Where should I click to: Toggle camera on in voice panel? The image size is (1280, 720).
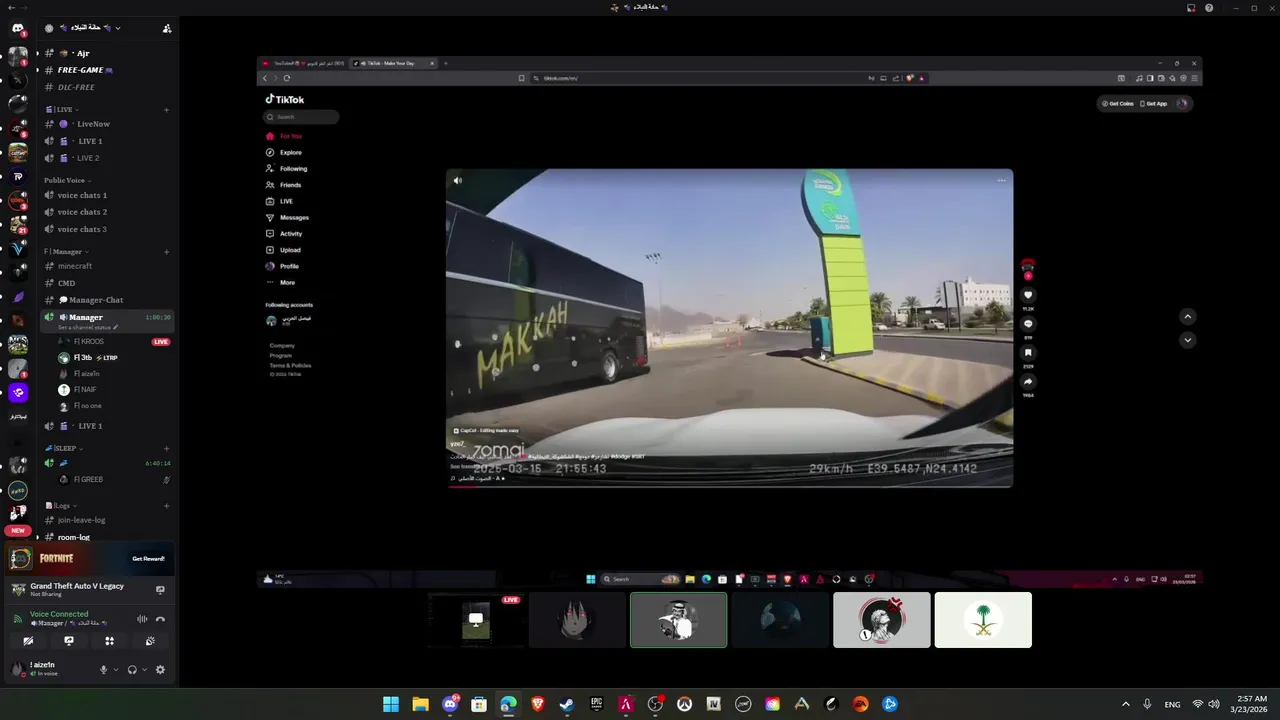28,641
